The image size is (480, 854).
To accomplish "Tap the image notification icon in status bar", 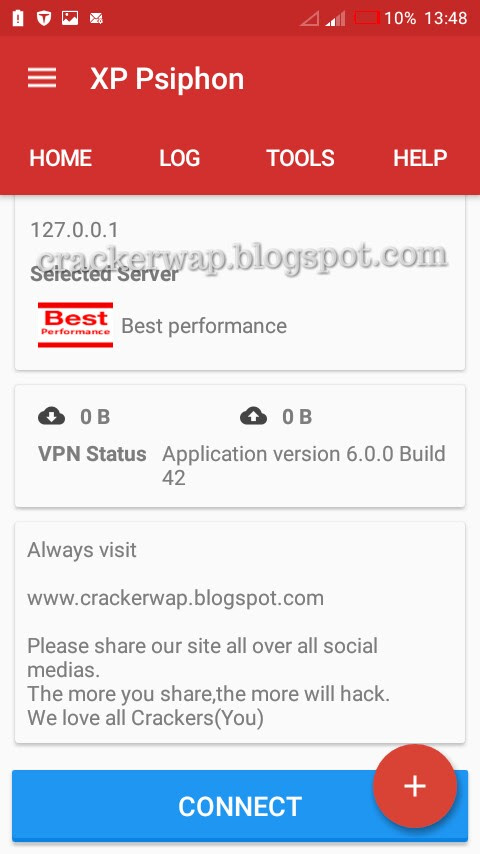I will point(70,18).
